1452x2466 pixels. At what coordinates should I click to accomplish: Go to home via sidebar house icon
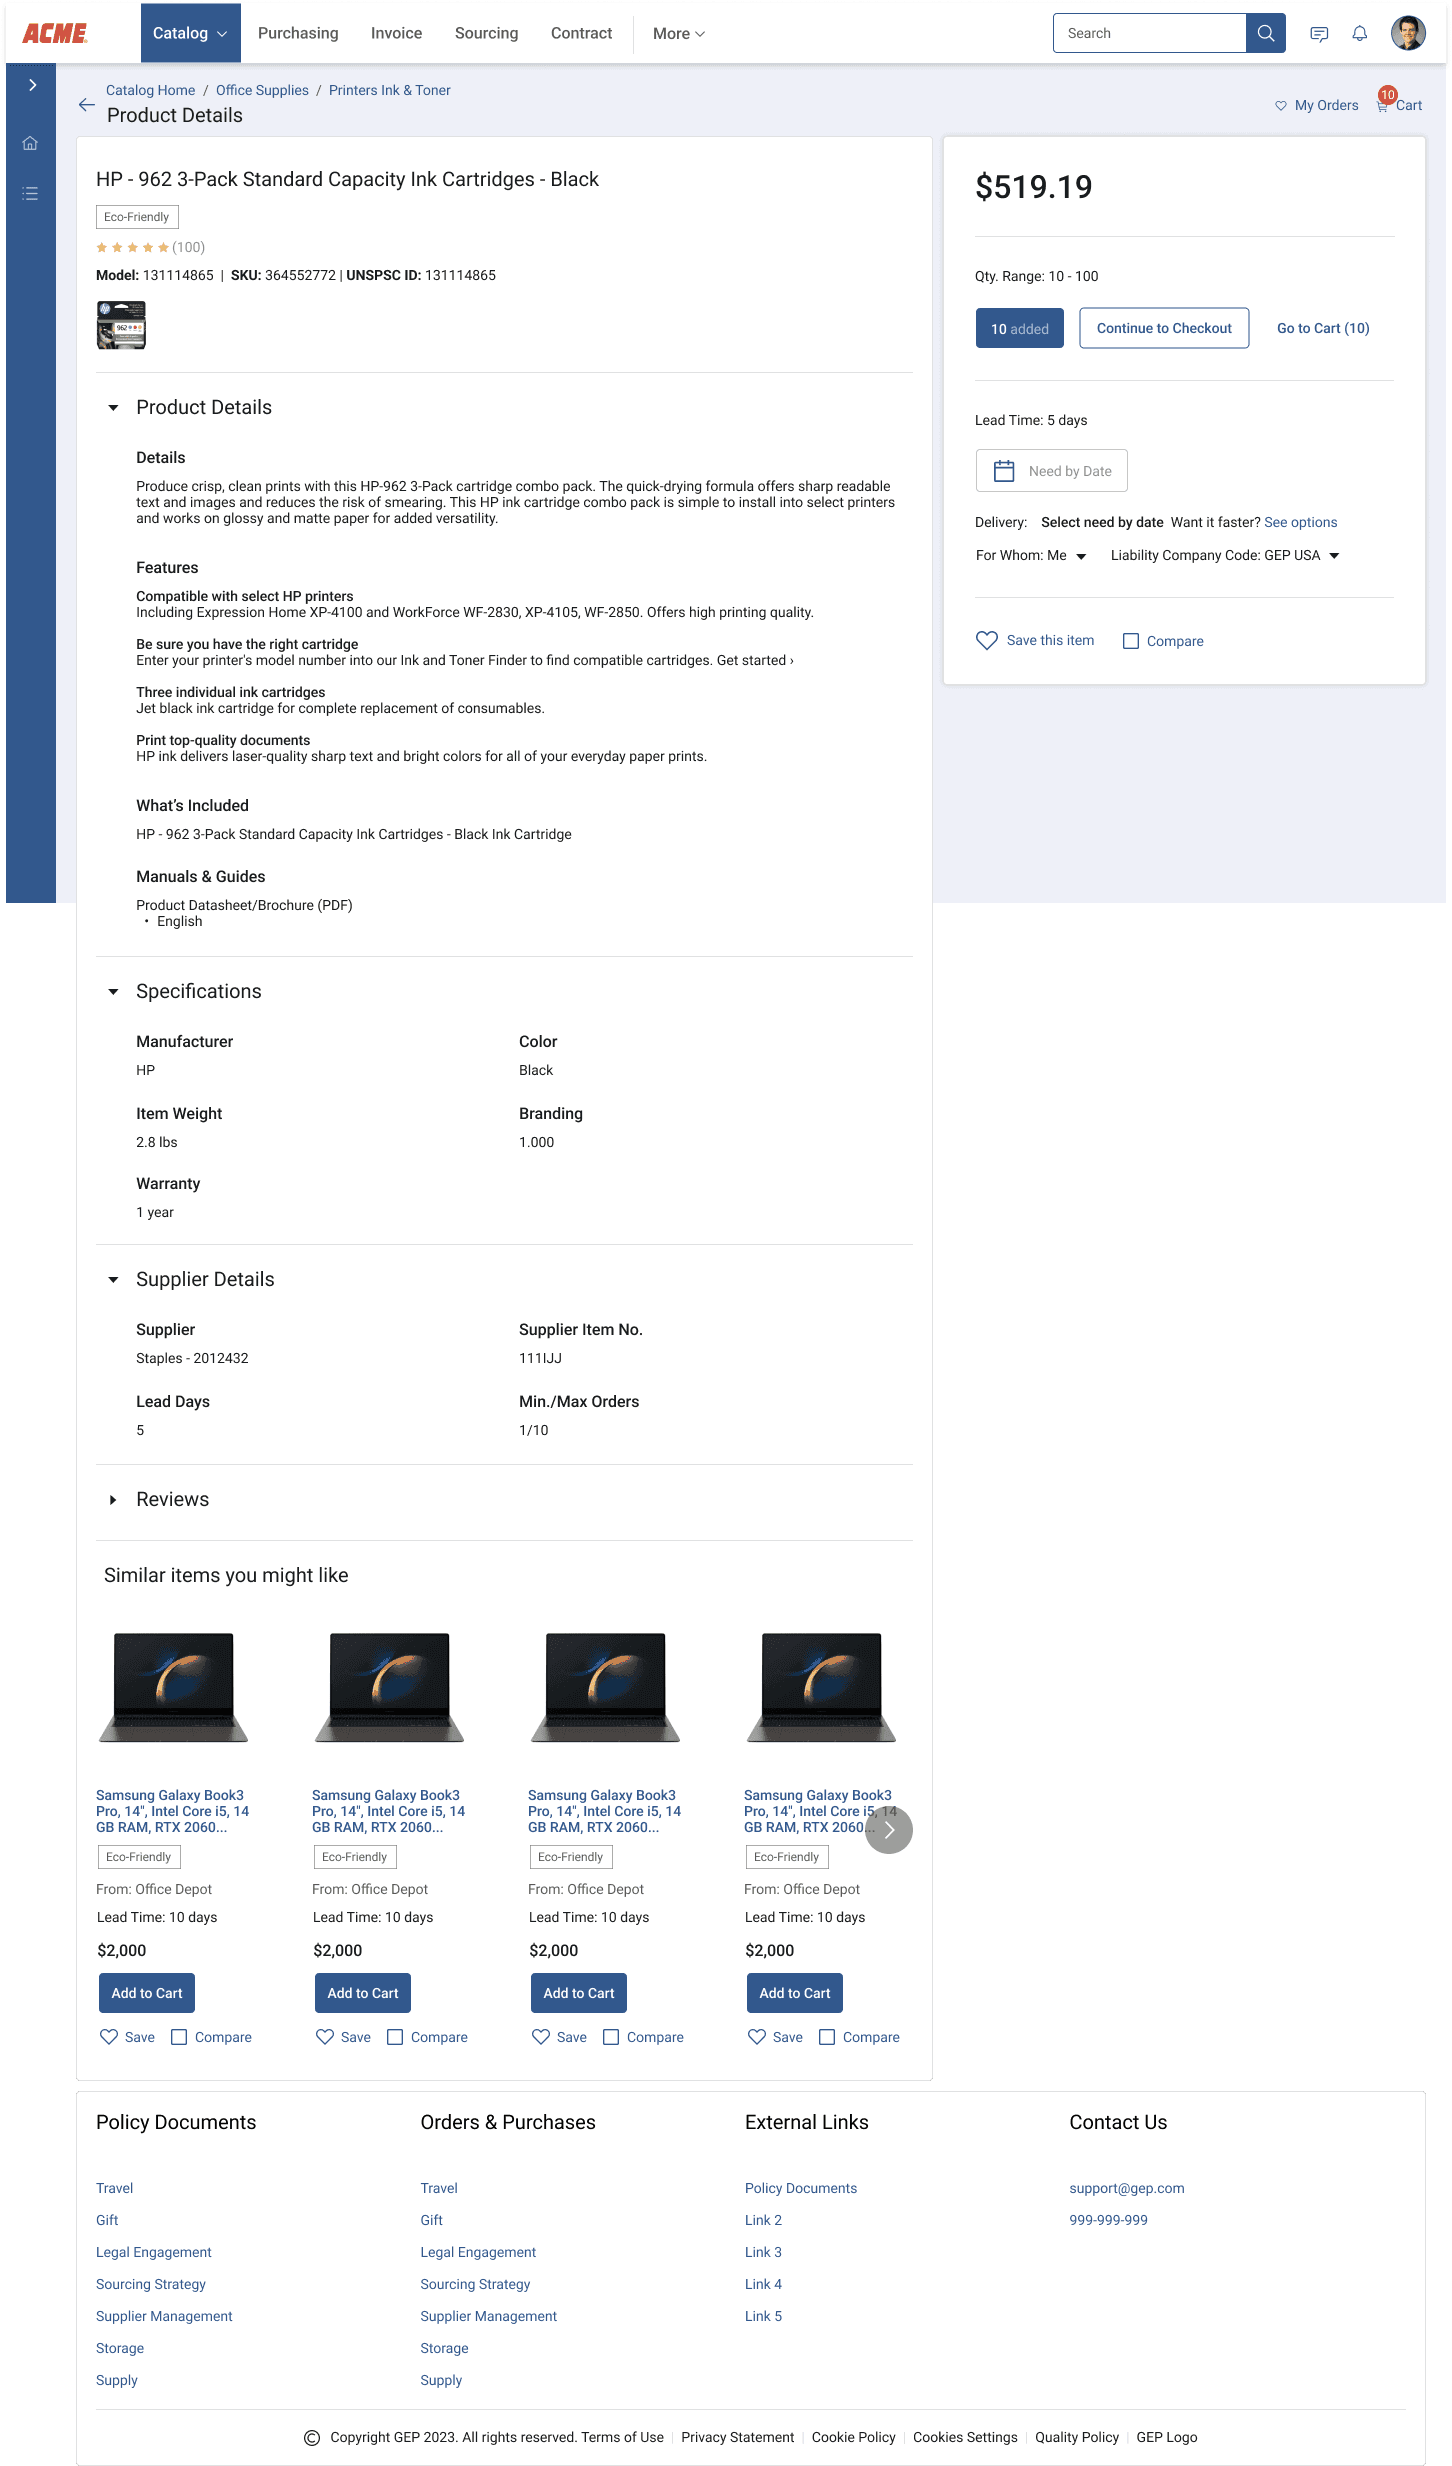click(30, 143)
